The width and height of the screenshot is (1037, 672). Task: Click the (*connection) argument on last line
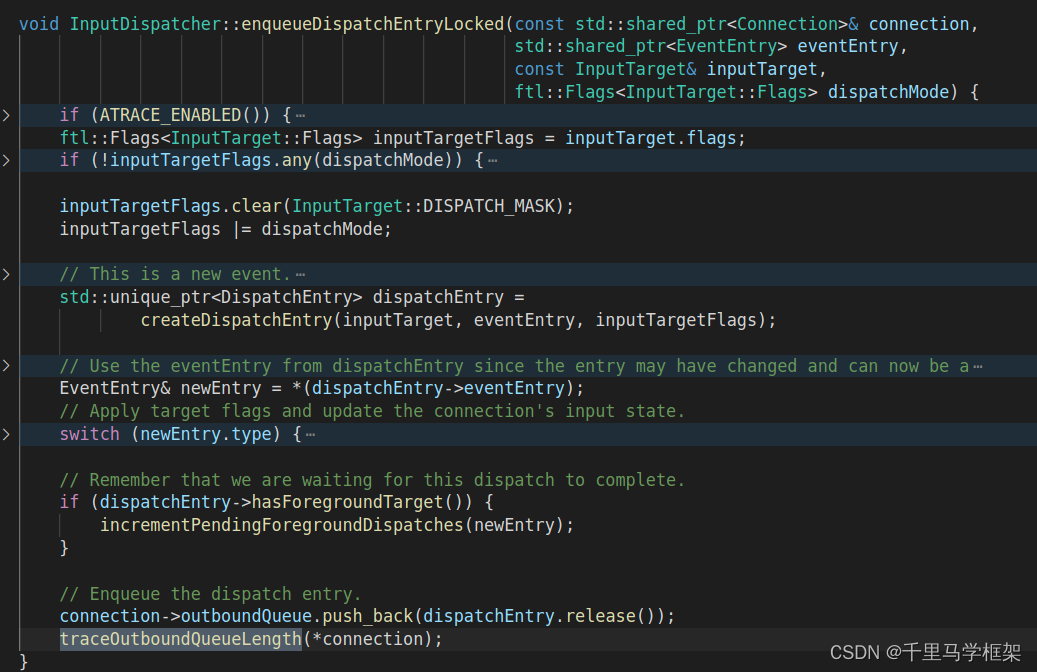coord(367,639)
